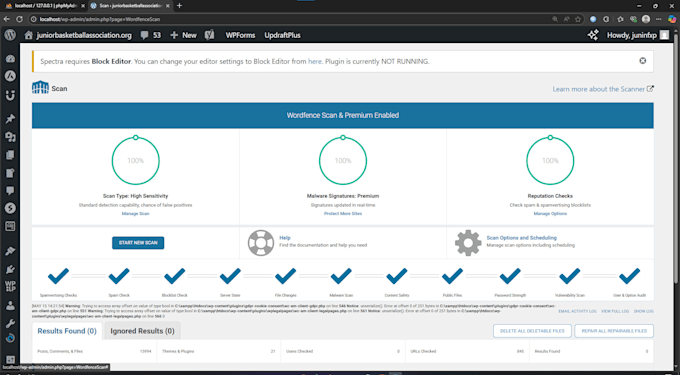This screenshot has height=375, width=680.
Task: Open the WPForms admin bar menu
Action: [240, 35]
